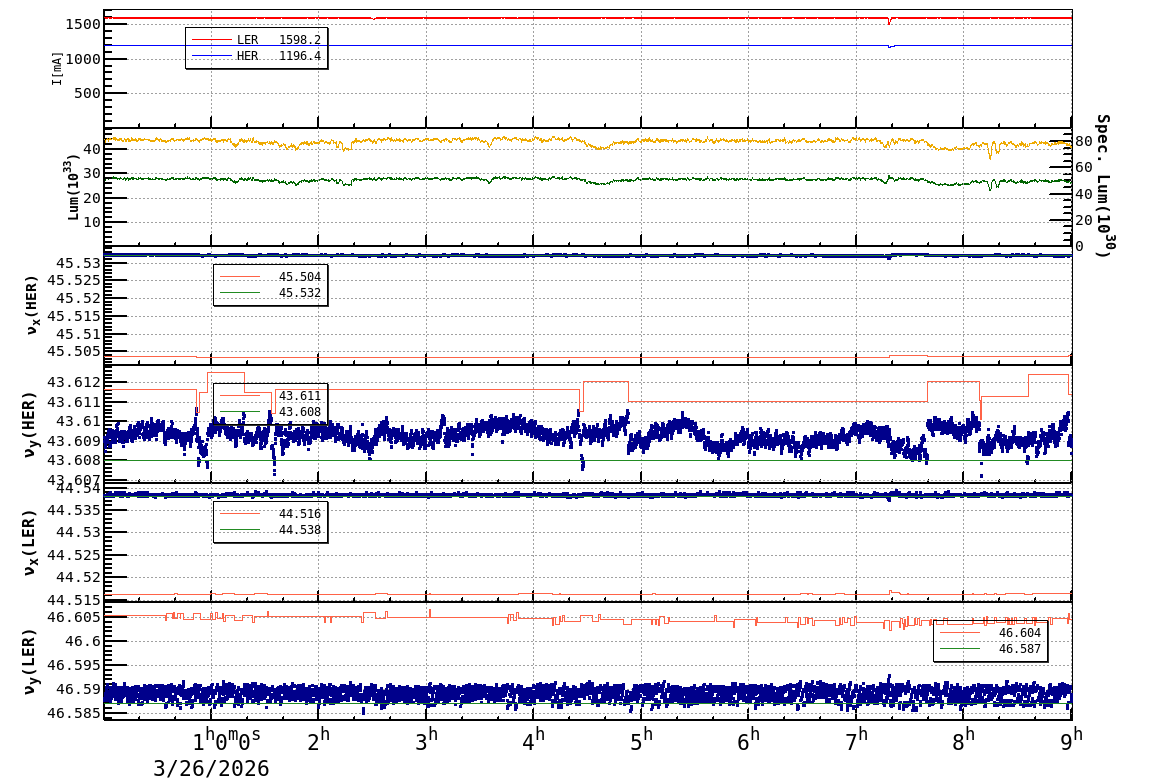The height and width of the screenshot is (782, 1154).
Task: Click the νx(HER) axis label
Action: (30, 305)
